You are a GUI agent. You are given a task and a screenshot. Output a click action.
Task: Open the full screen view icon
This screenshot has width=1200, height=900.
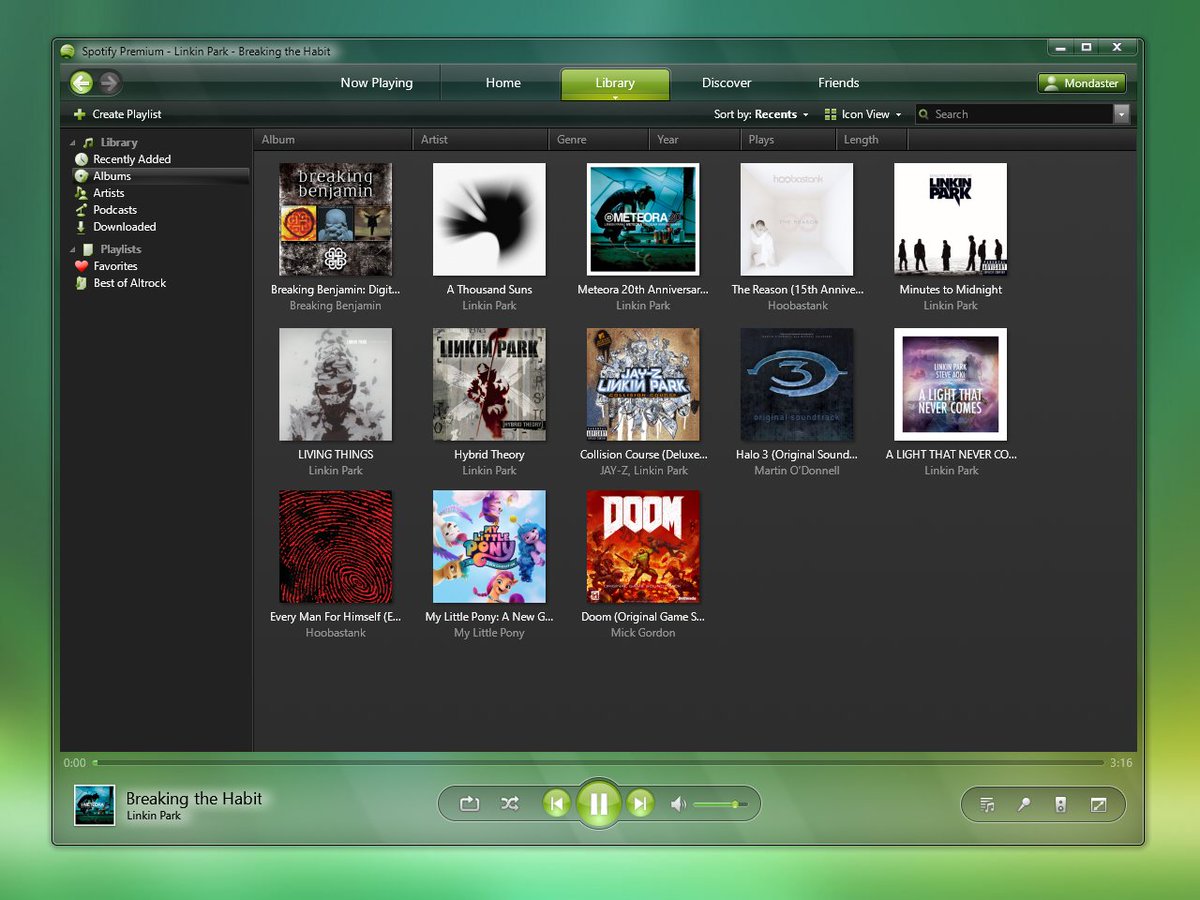(x=1098, y=804)
